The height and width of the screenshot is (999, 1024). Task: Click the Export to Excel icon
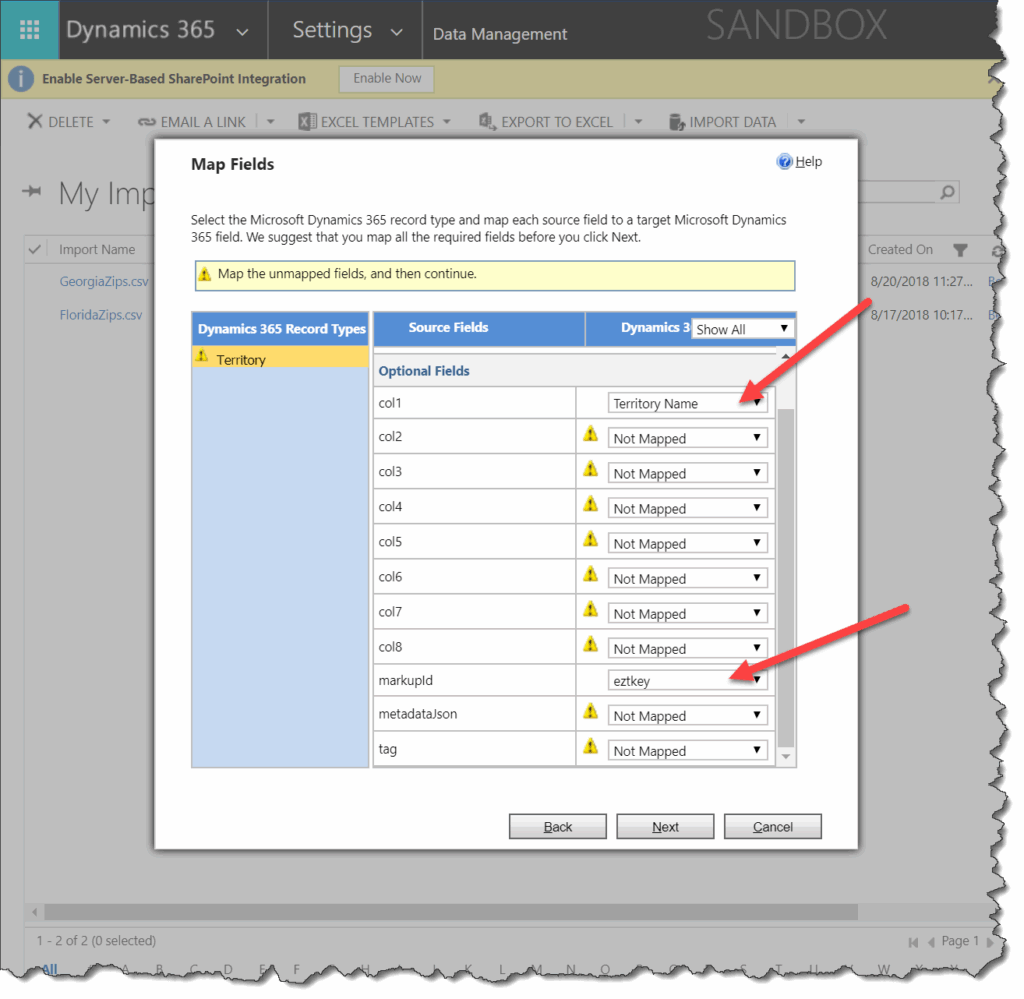tap(487, 121)
